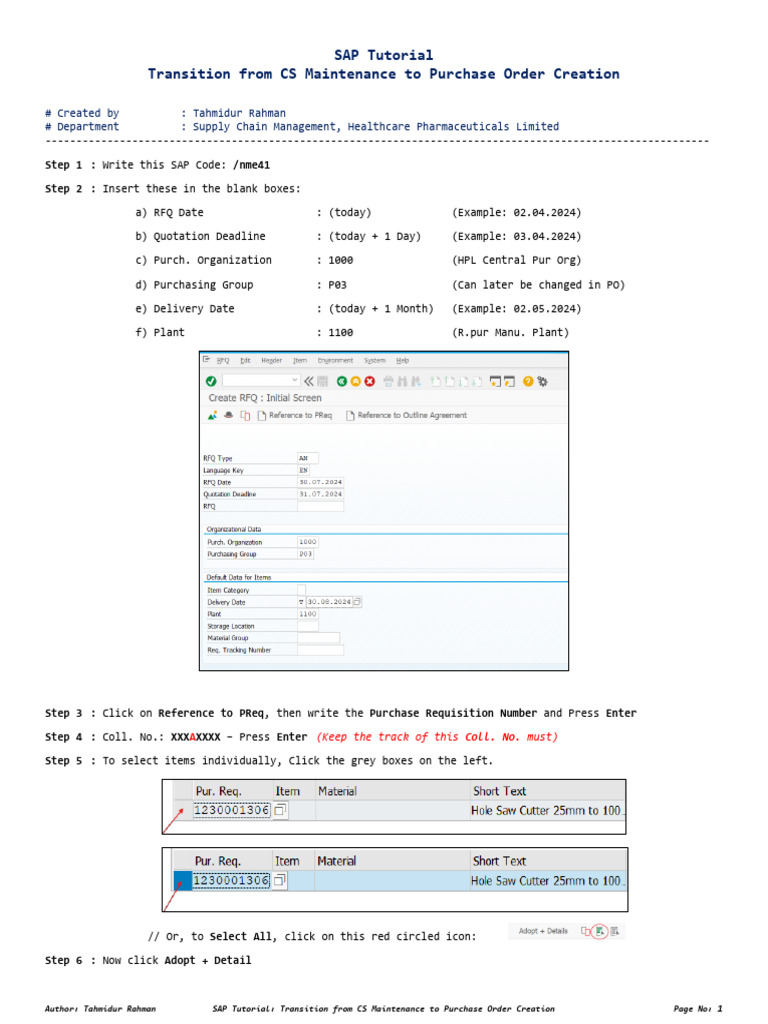The height and width of the screenshot is (1024, 768).
Task: Click 1230001306 cell in unselected row
Action: click(232, 810)
